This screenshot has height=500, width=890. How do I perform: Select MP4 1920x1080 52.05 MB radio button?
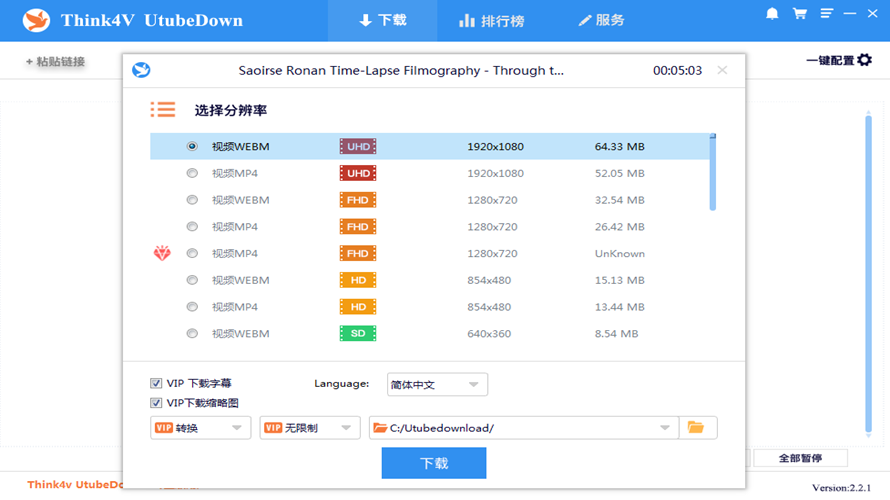pyautogui.click(x=192, y=173)
